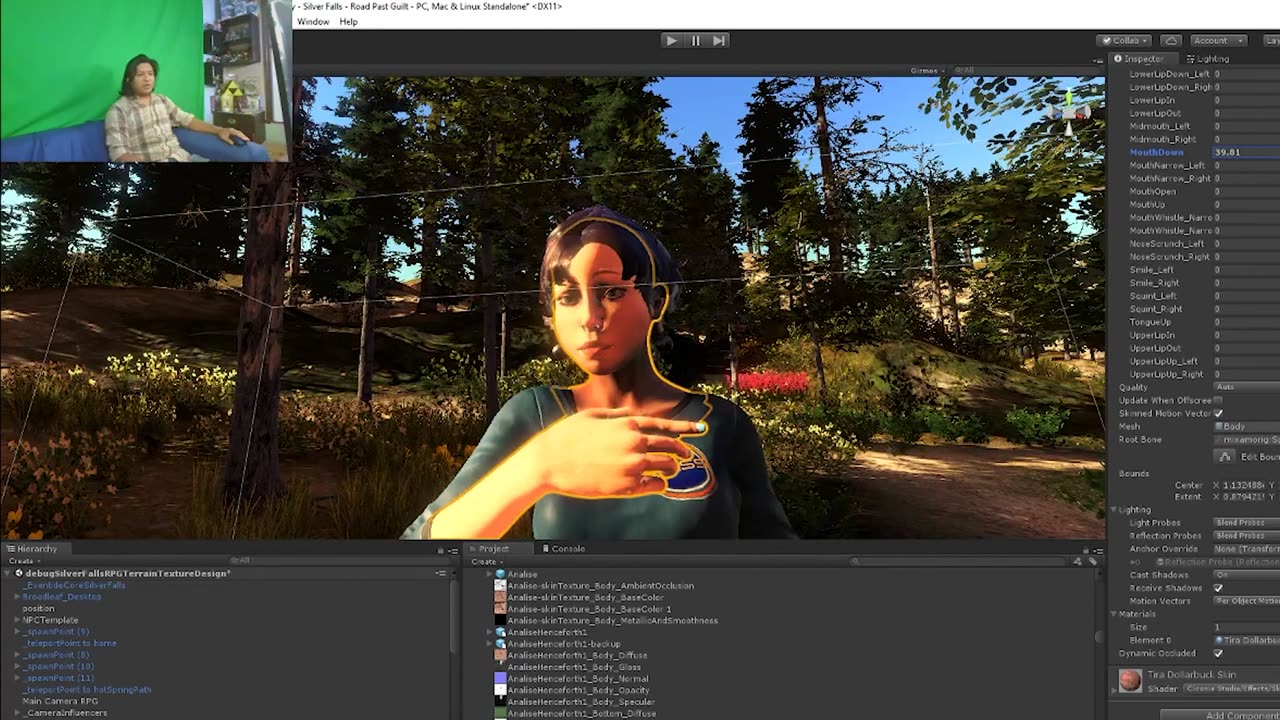Click the AnaliseHenceforth1-backup prefab icon
Viewport: 1280px width, 720px height.
click(500, 644)
